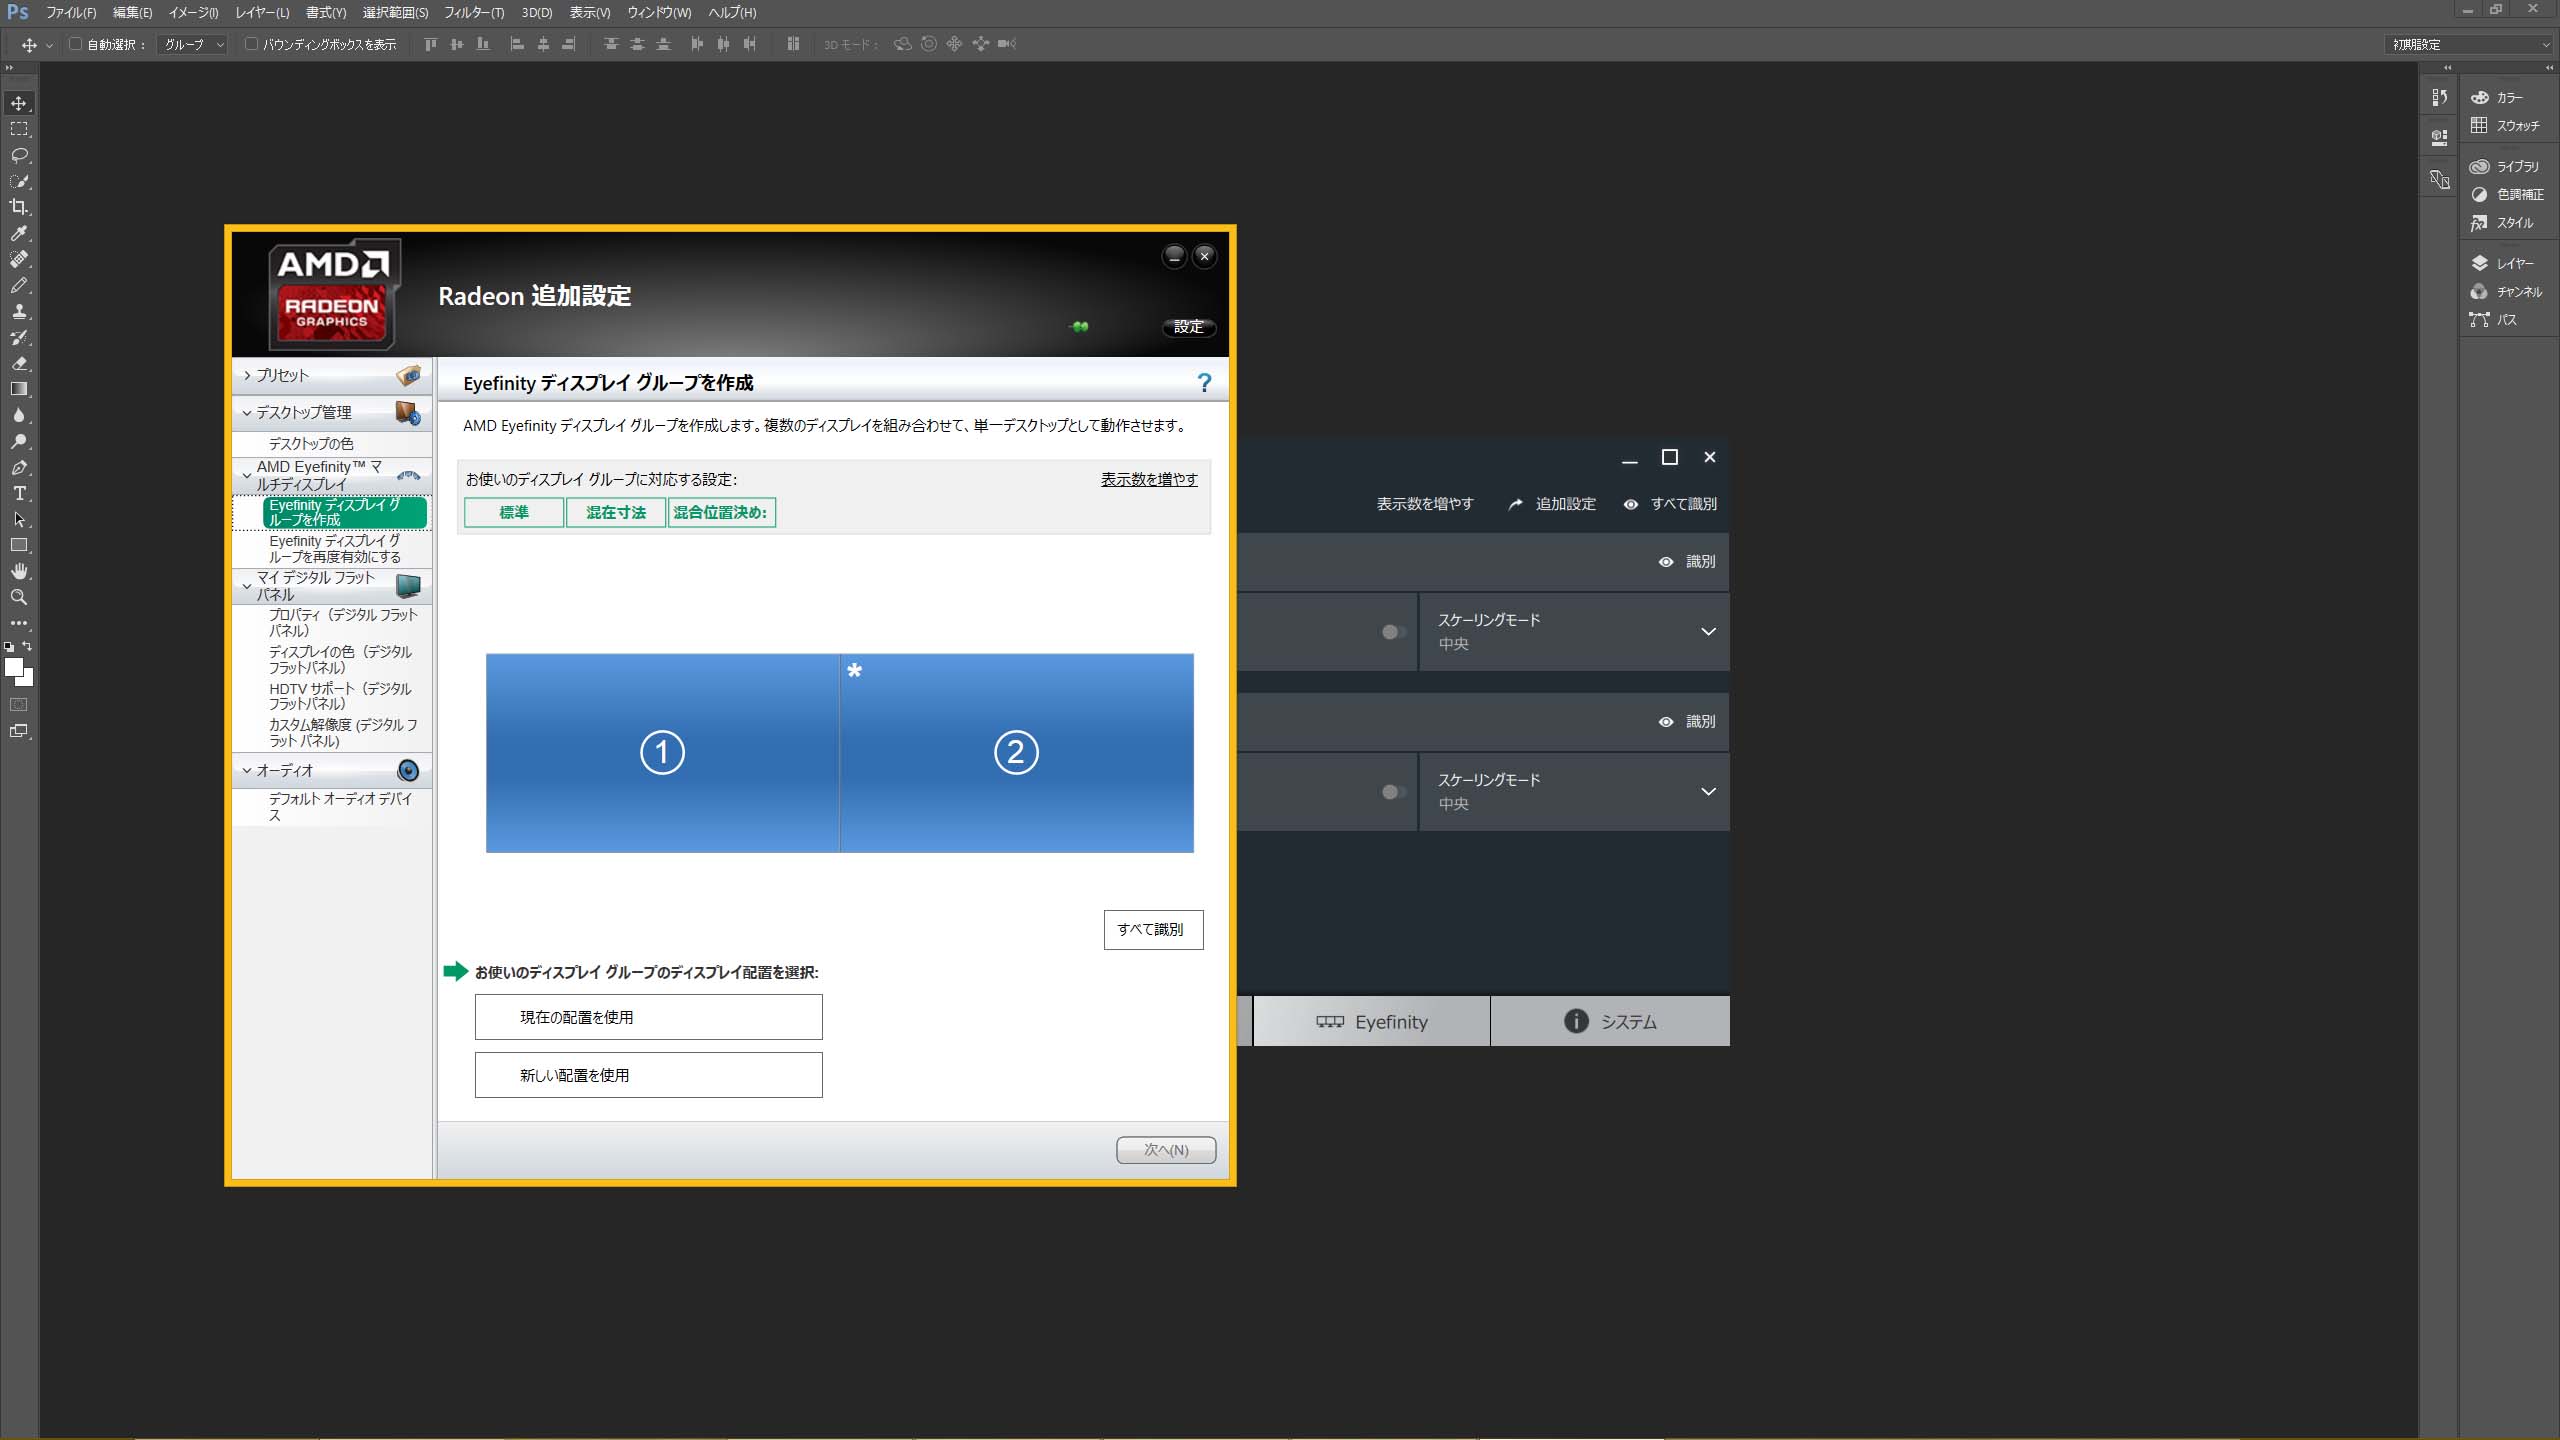Select the Horizontal Type tool
Screen dimensions: 2560x1440
point(19,493)
